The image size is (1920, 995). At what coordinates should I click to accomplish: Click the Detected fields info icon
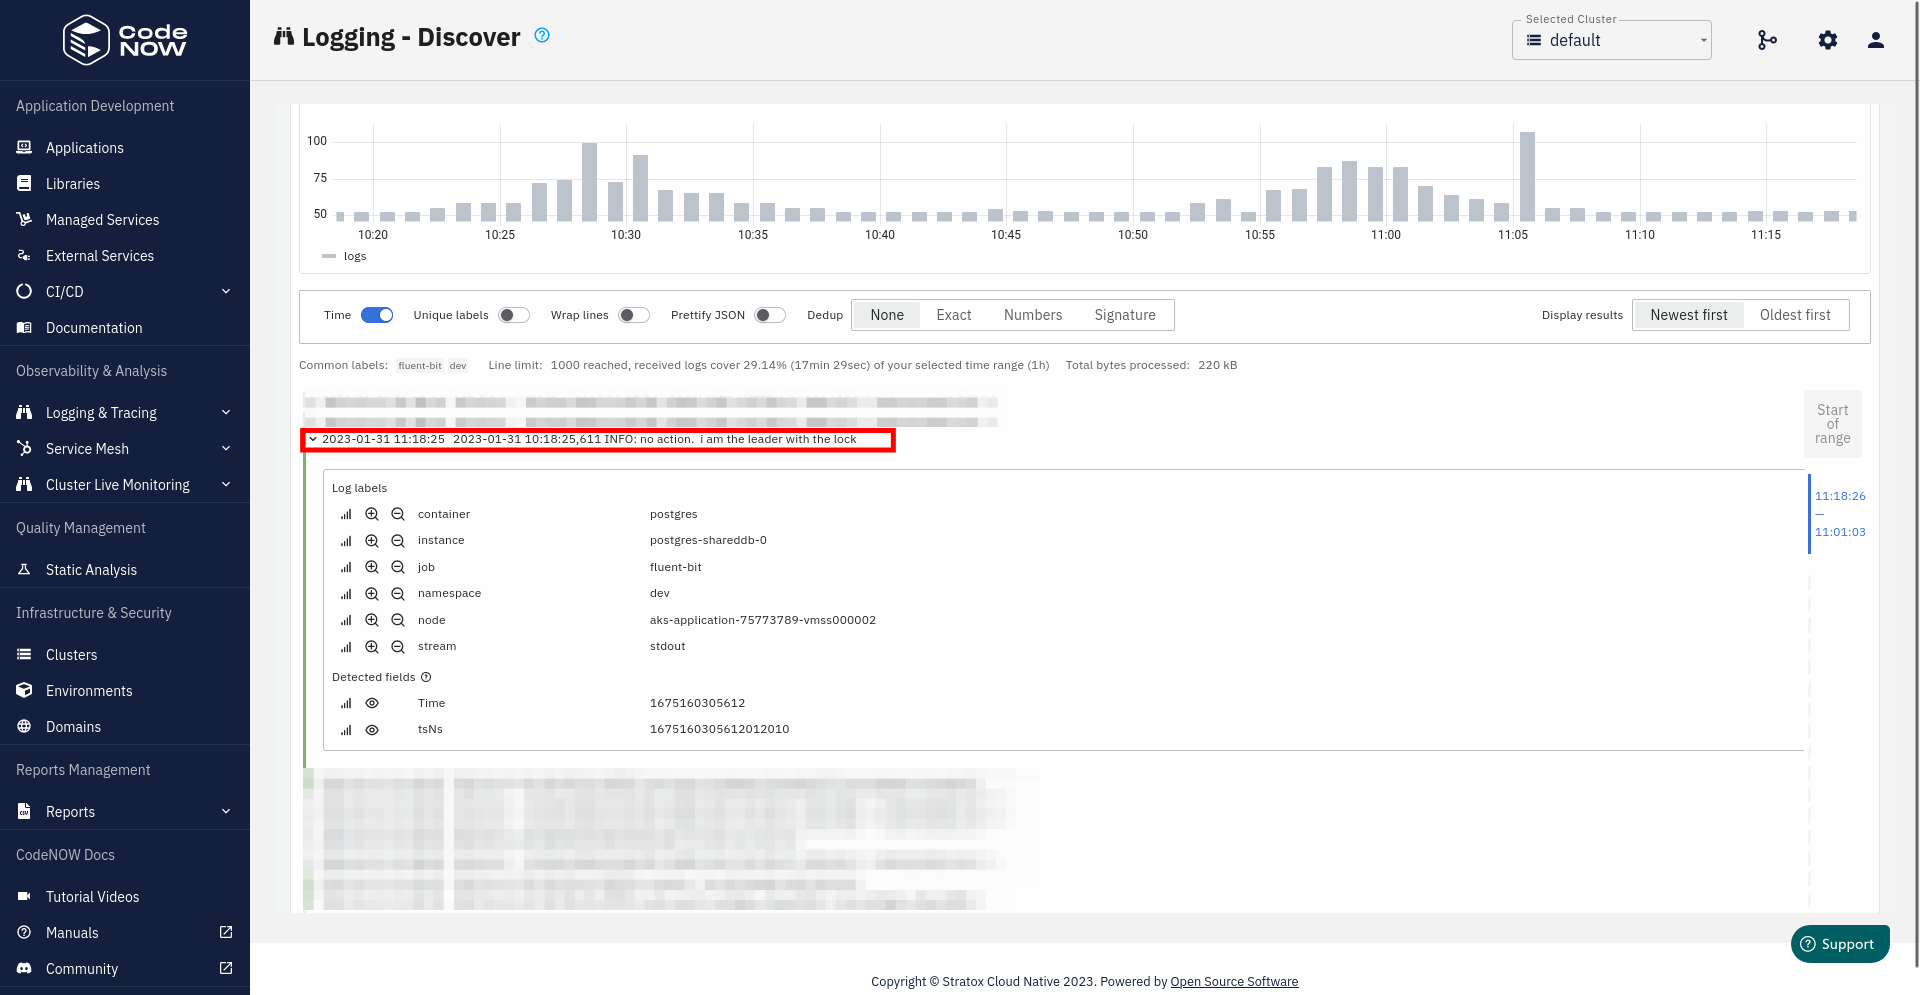click(426, 677)
